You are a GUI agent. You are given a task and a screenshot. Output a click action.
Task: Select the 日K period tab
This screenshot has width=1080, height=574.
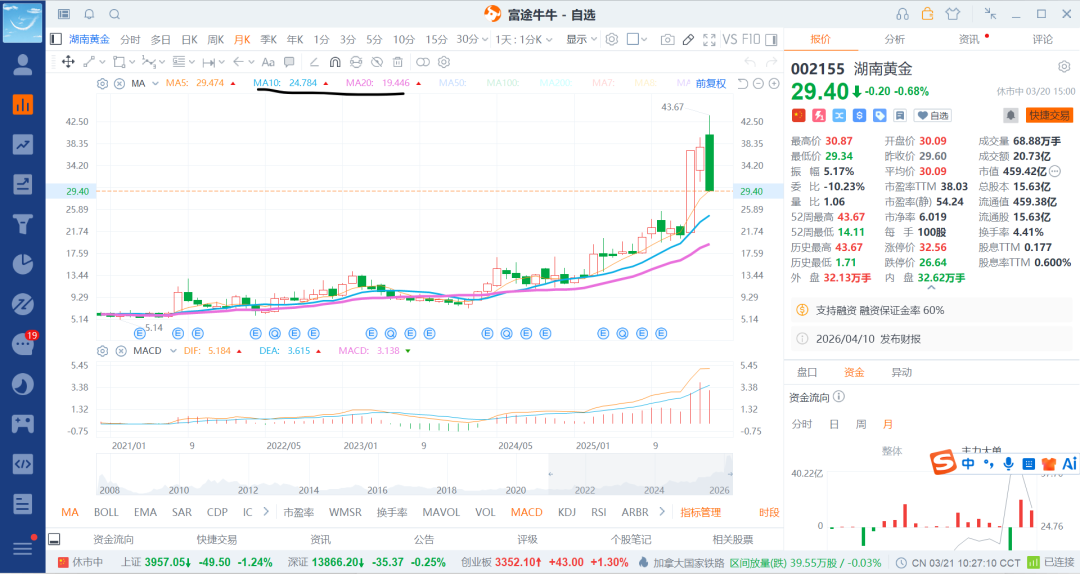coord(189,39)
